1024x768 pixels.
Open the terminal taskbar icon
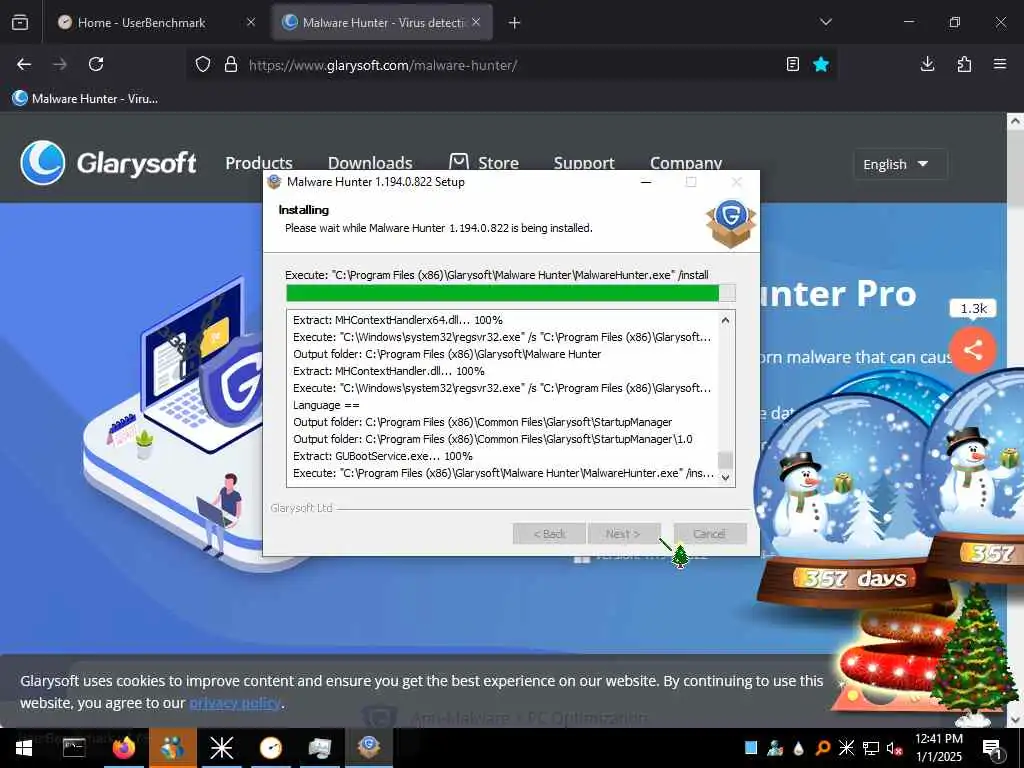click(74, 748)
